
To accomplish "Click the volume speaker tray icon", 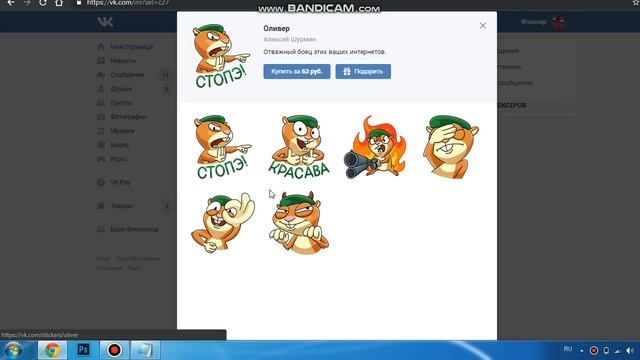I will pyautogui.click(x=630, y=351).
